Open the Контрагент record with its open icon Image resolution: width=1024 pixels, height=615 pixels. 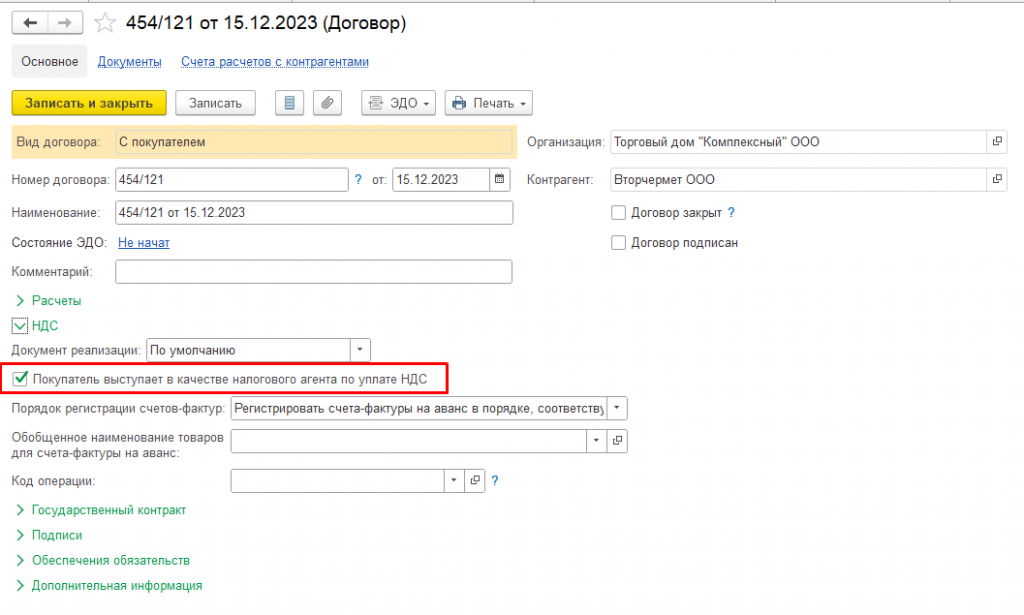(x=997, y=180)
